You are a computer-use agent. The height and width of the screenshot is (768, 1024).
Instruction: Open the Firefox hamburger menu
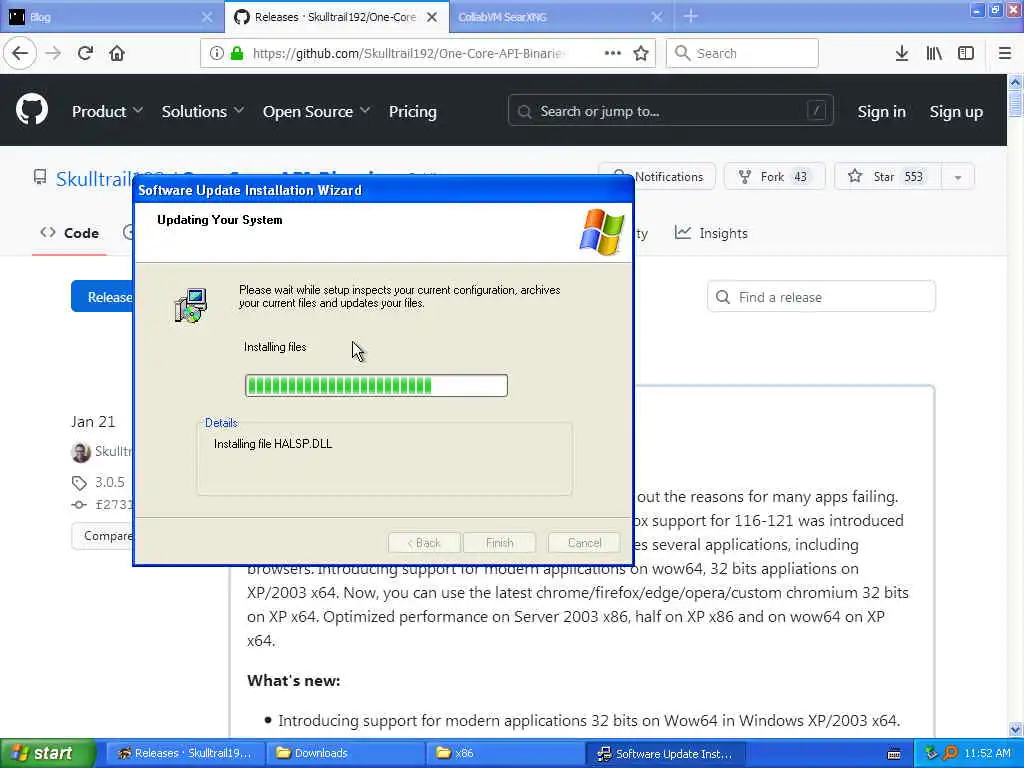(x=1004, y=54)
